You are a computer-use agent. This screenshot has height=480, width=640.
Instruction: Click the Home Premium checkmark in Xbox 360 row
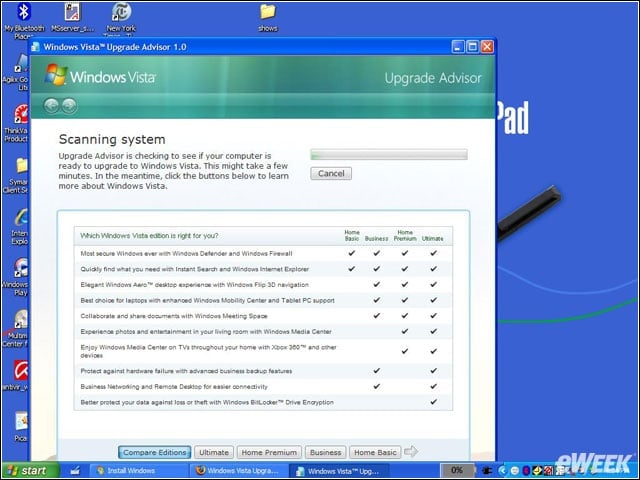tap(404, 351)
